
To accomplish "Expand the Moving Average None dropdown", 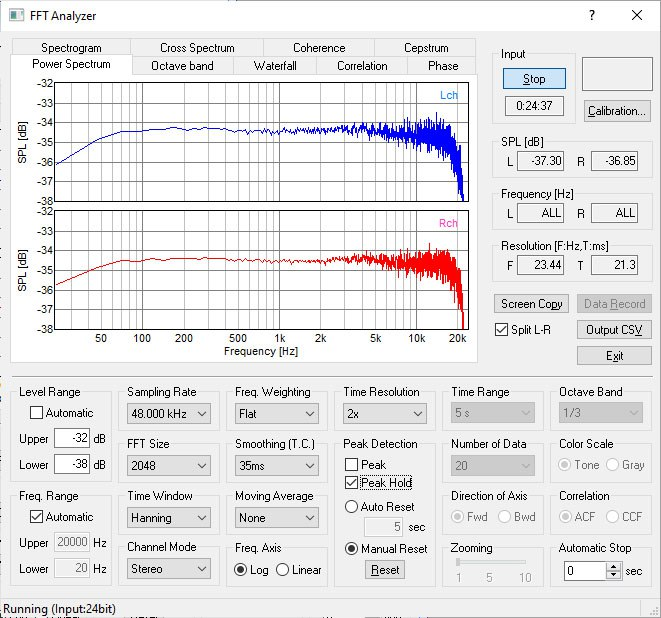I will [277, 518].
